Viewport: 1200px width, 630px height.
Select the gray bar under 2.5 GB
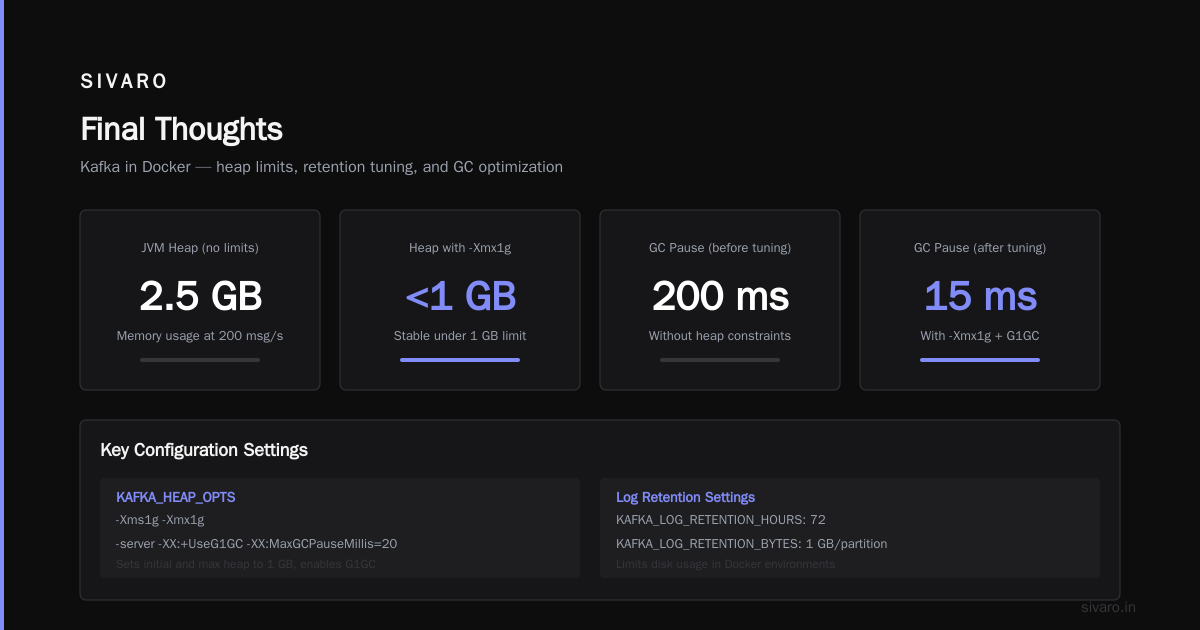(x=200, y=360)
